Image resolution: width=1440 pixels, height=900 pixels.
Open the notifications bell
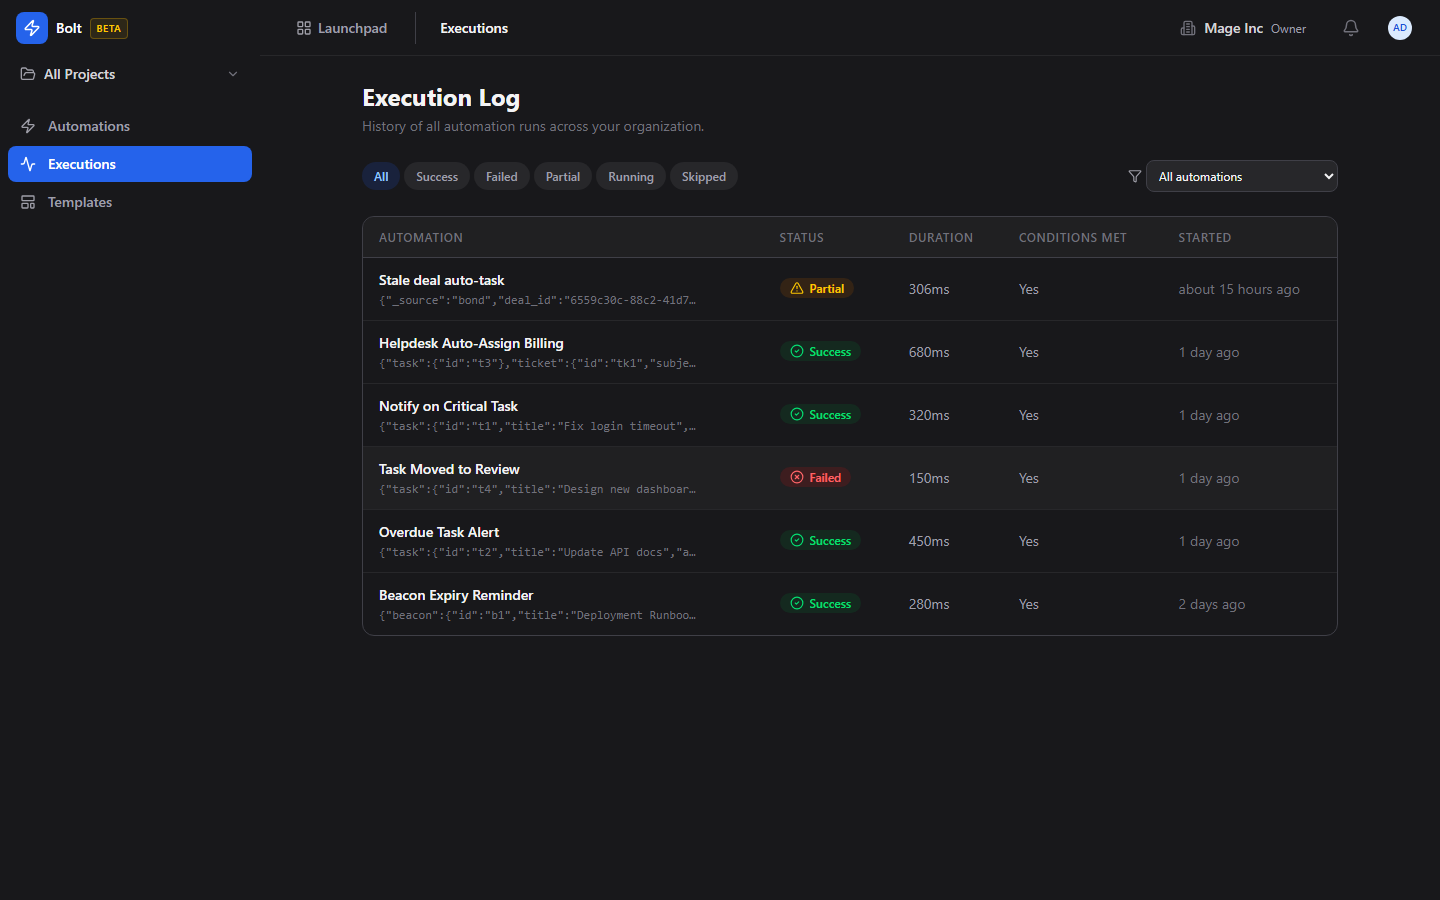coord(1350,28)
